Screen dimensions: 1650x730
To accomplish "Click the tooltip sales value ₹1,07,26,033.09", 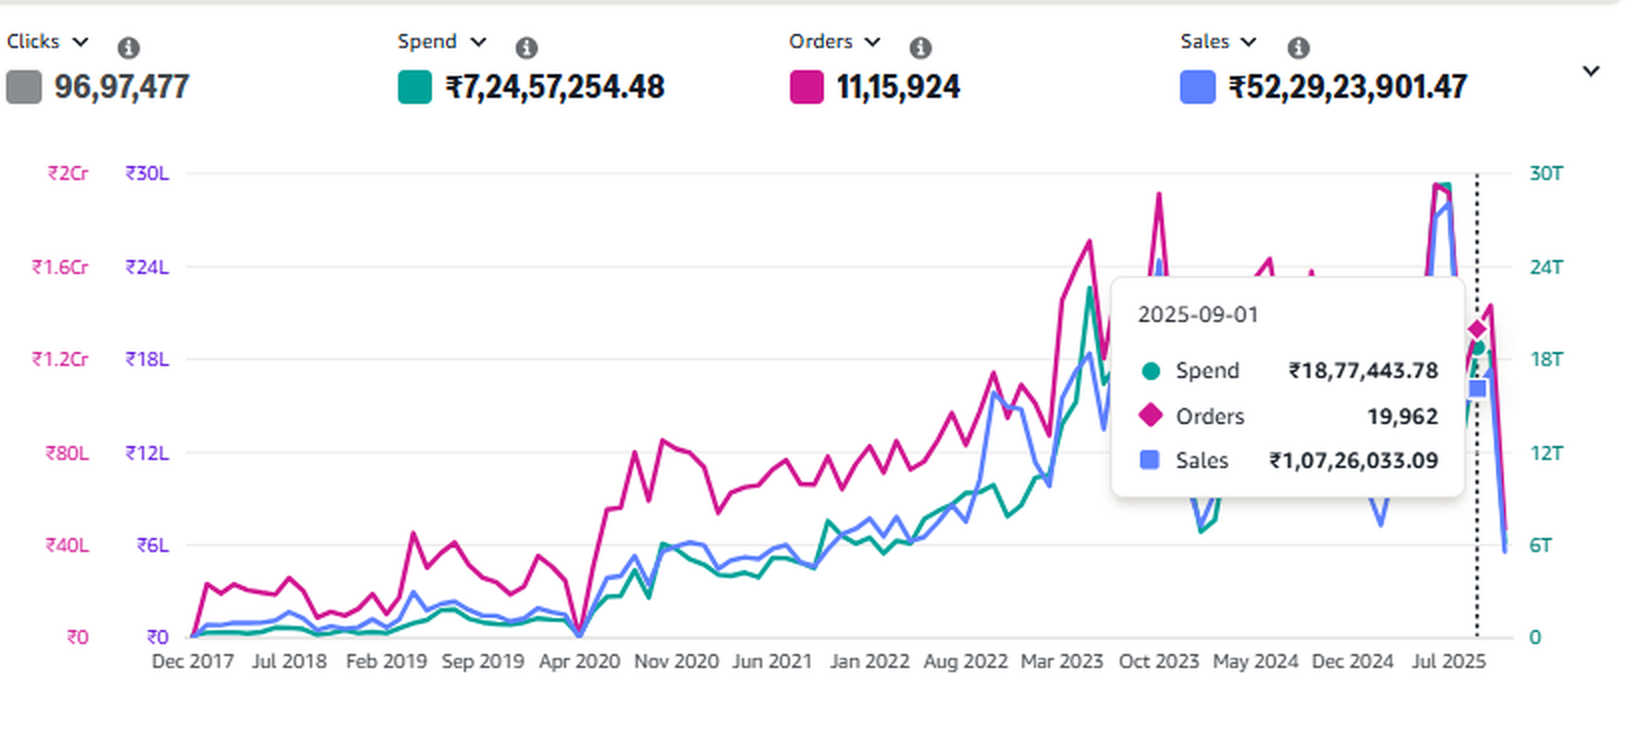I will [x=1354, y=461].
